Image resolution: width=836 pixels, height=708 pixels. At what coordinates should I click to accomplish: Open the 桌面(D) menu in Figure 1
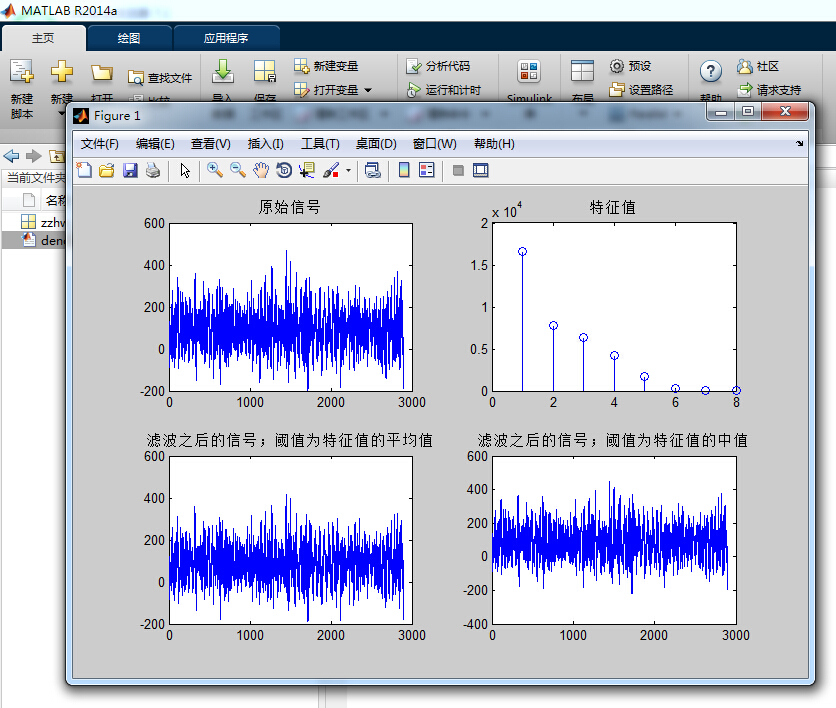(376, 144)
